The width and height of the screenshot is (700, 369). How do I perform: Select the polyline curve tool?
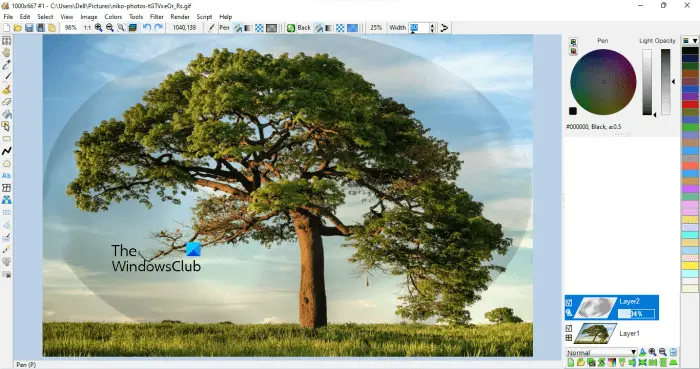click(x=6, y=151)
